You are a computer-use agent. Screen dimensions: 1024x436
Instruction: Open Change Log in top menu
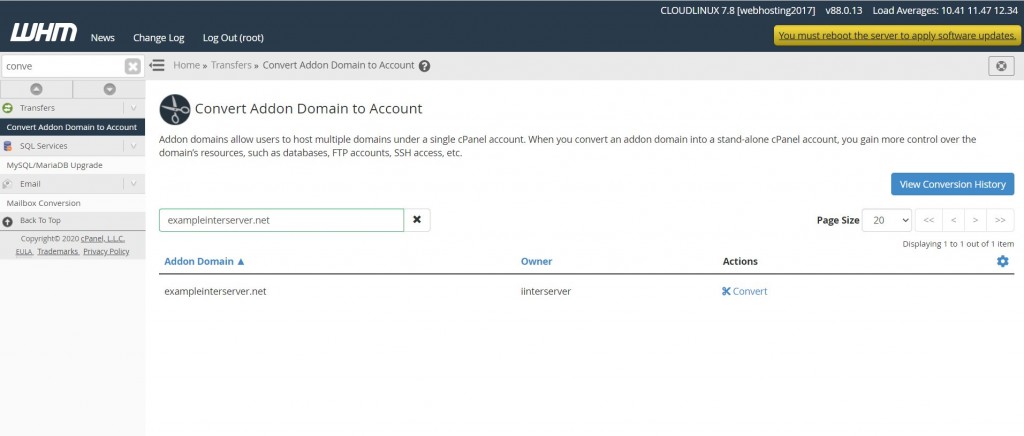click(159, 38)
